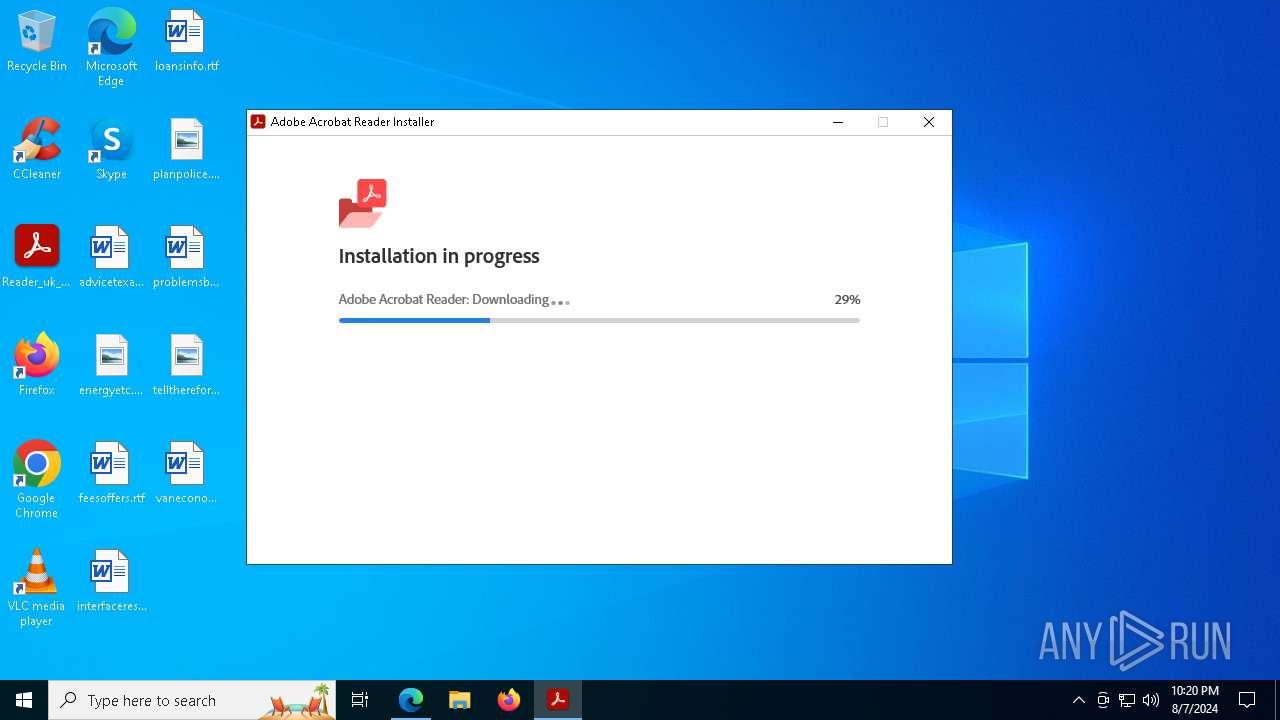This screenshot has width=1280, height=720.
Task: Select the interfaceres Word document
Action: point(111,582)
